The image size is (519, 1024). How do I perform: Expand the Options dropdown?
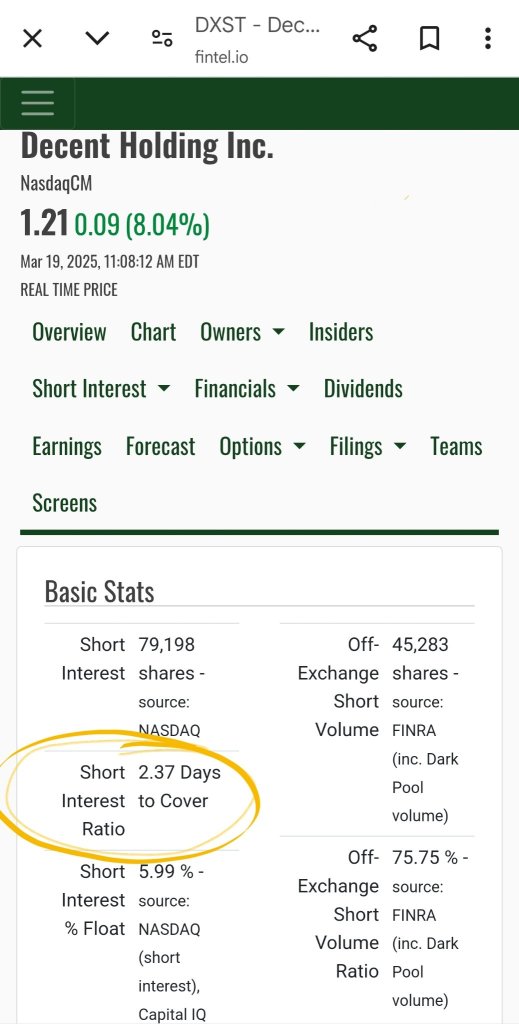pyautogui.click(x=262, y=447)
